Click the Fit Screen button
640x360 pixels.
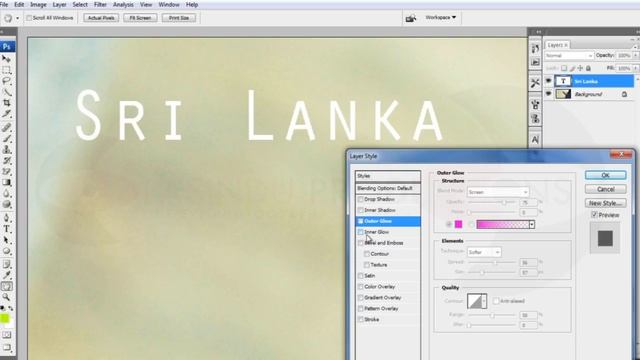[x=140, y=18]
